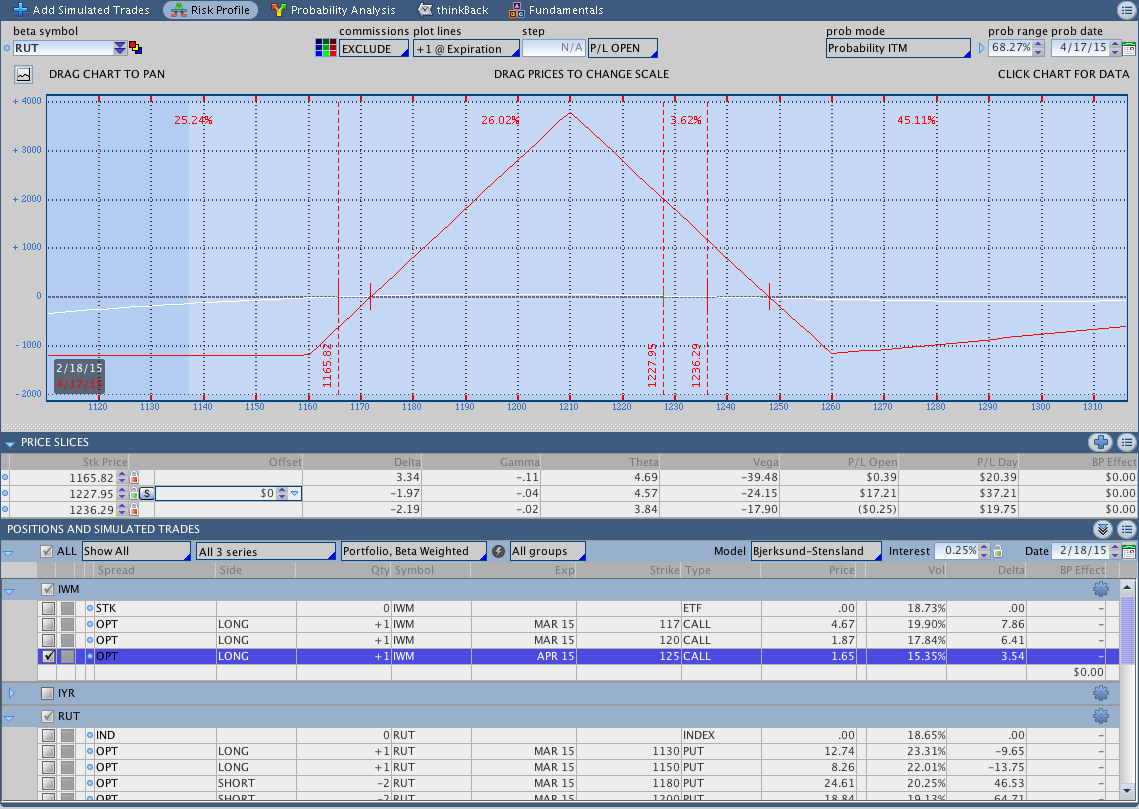Screen dimensions: 1139x809
Task: Open the beta symbol dropdown arrow
Action: [x=120, y=48]
